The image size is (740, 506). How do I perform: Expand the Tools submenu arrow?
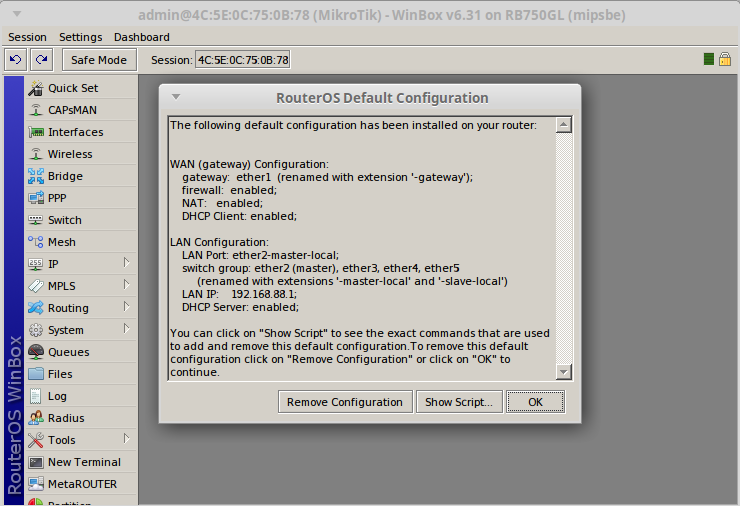click(x=126, y=439)
